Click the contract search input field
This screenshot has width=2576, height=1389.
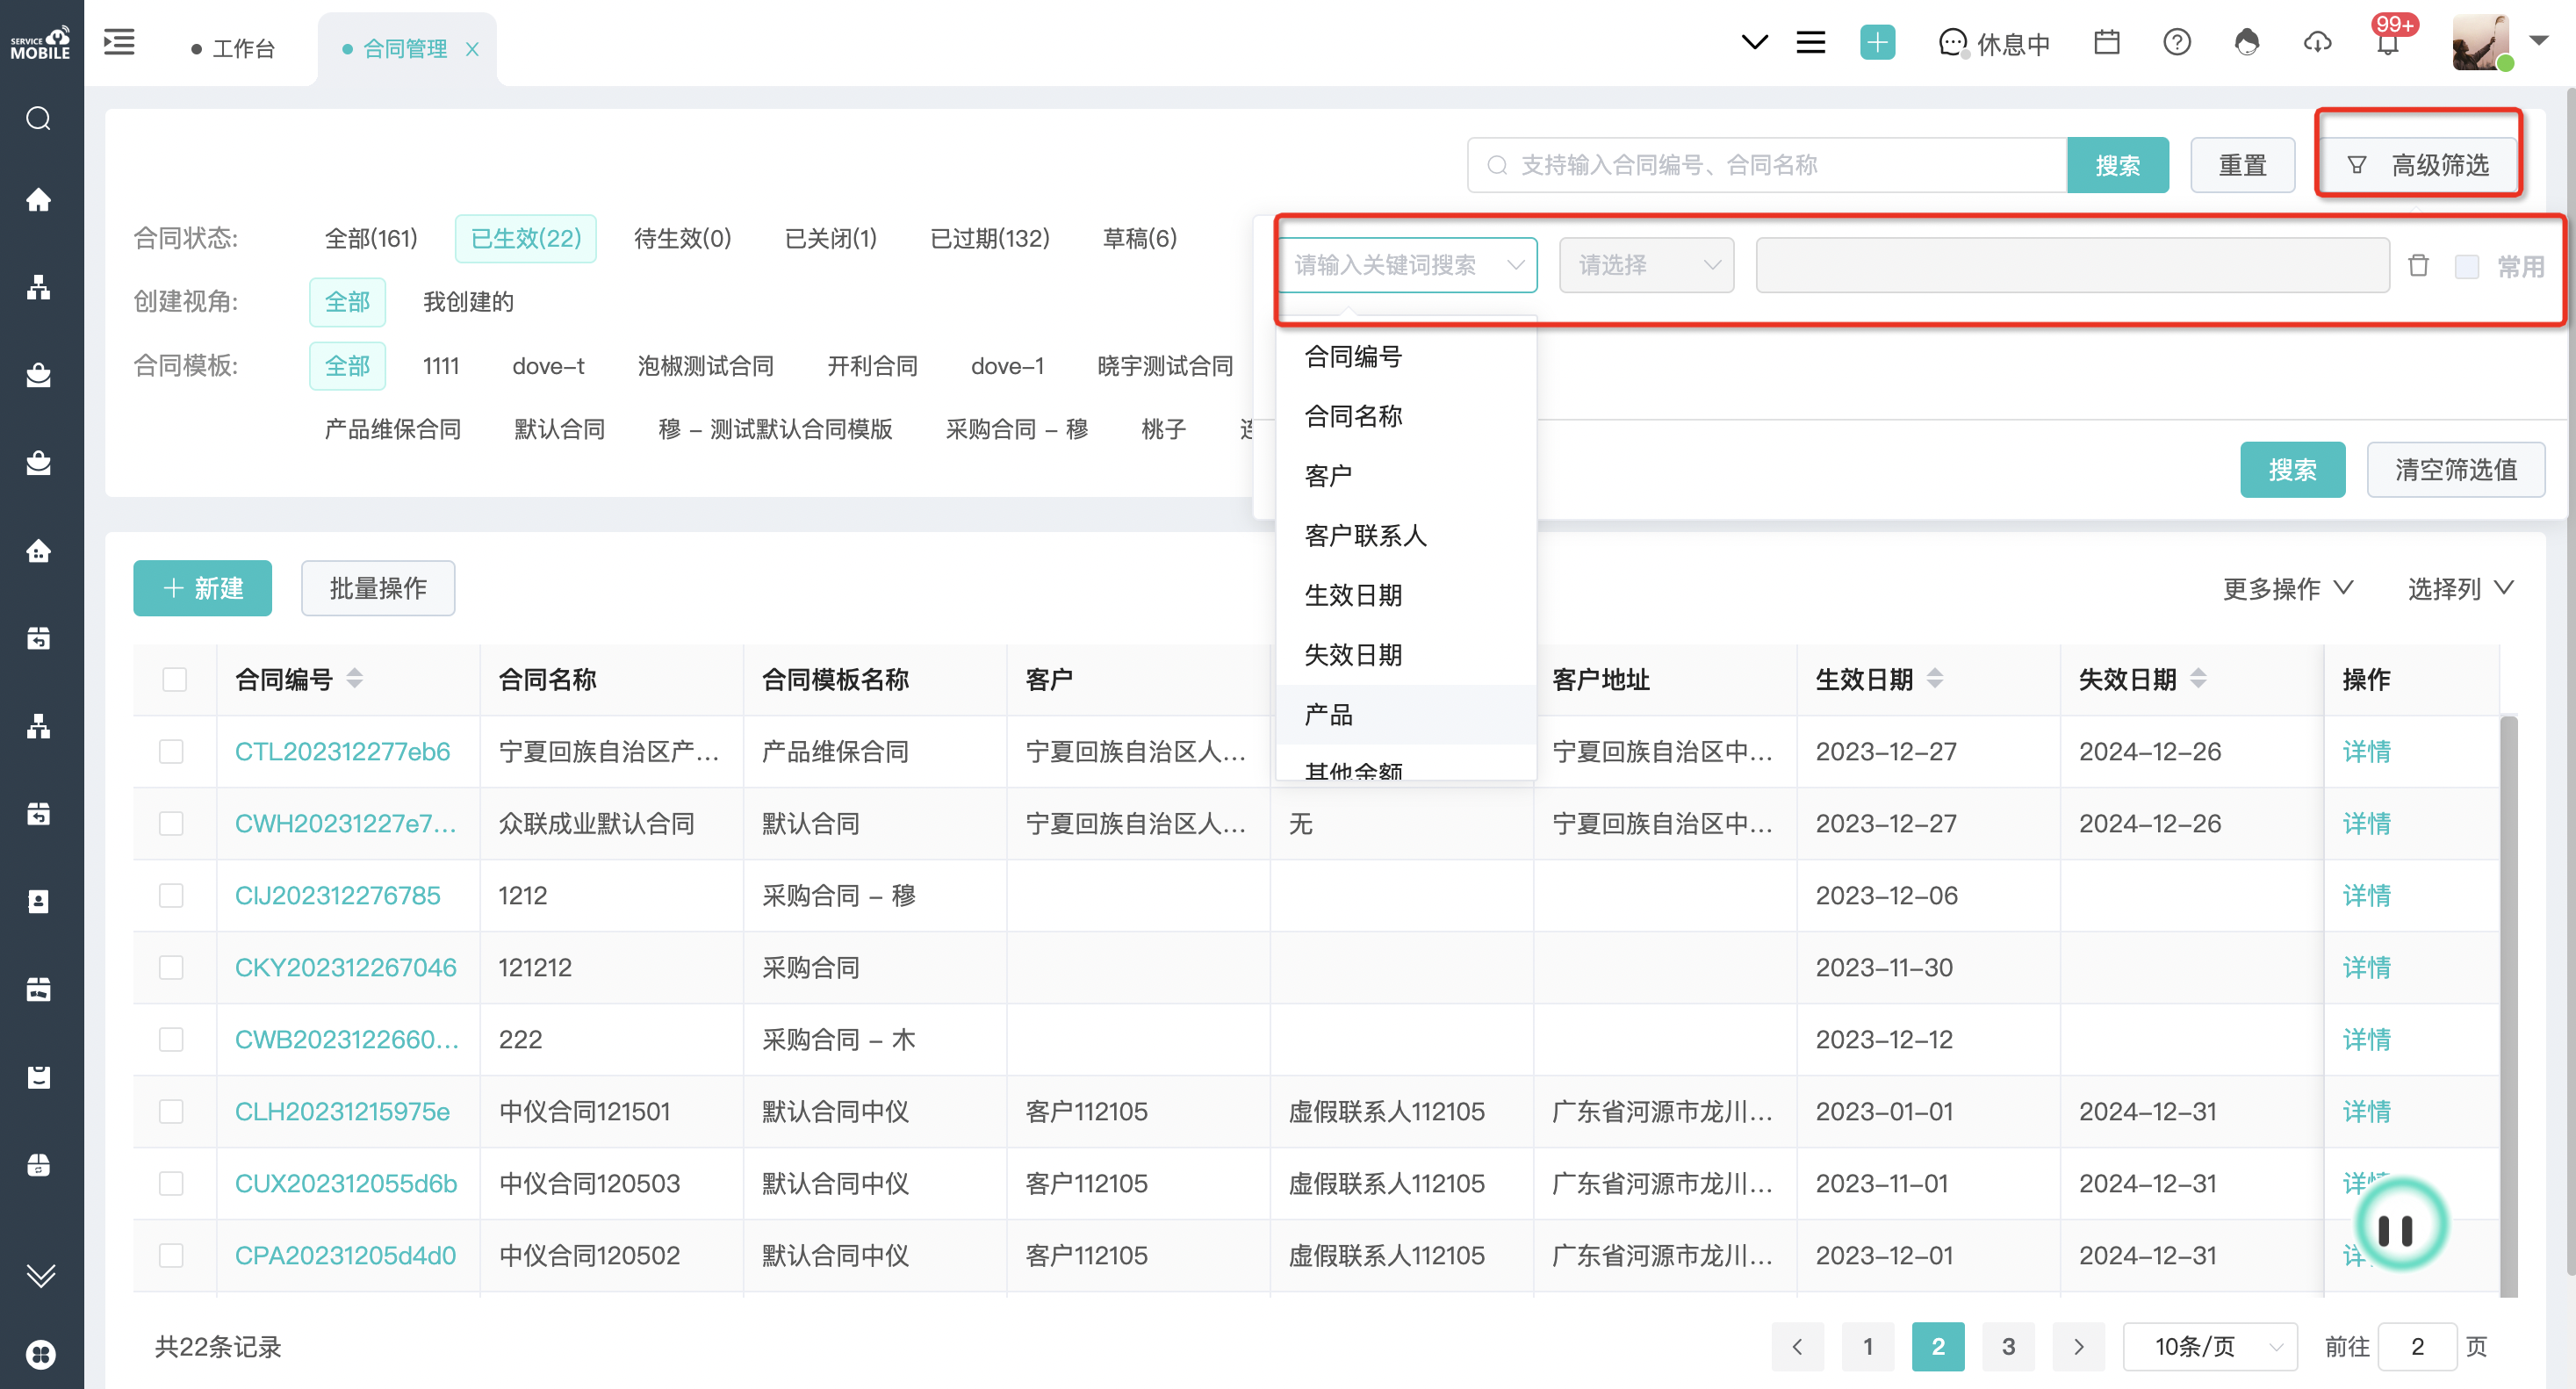1767,165
